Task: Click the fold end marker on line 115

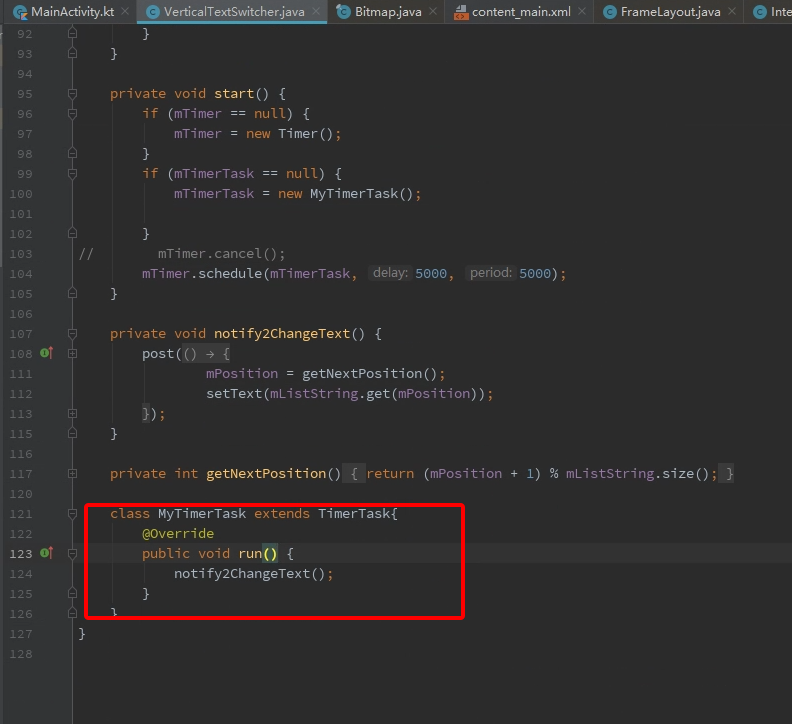Action: (x=72, y=433)
